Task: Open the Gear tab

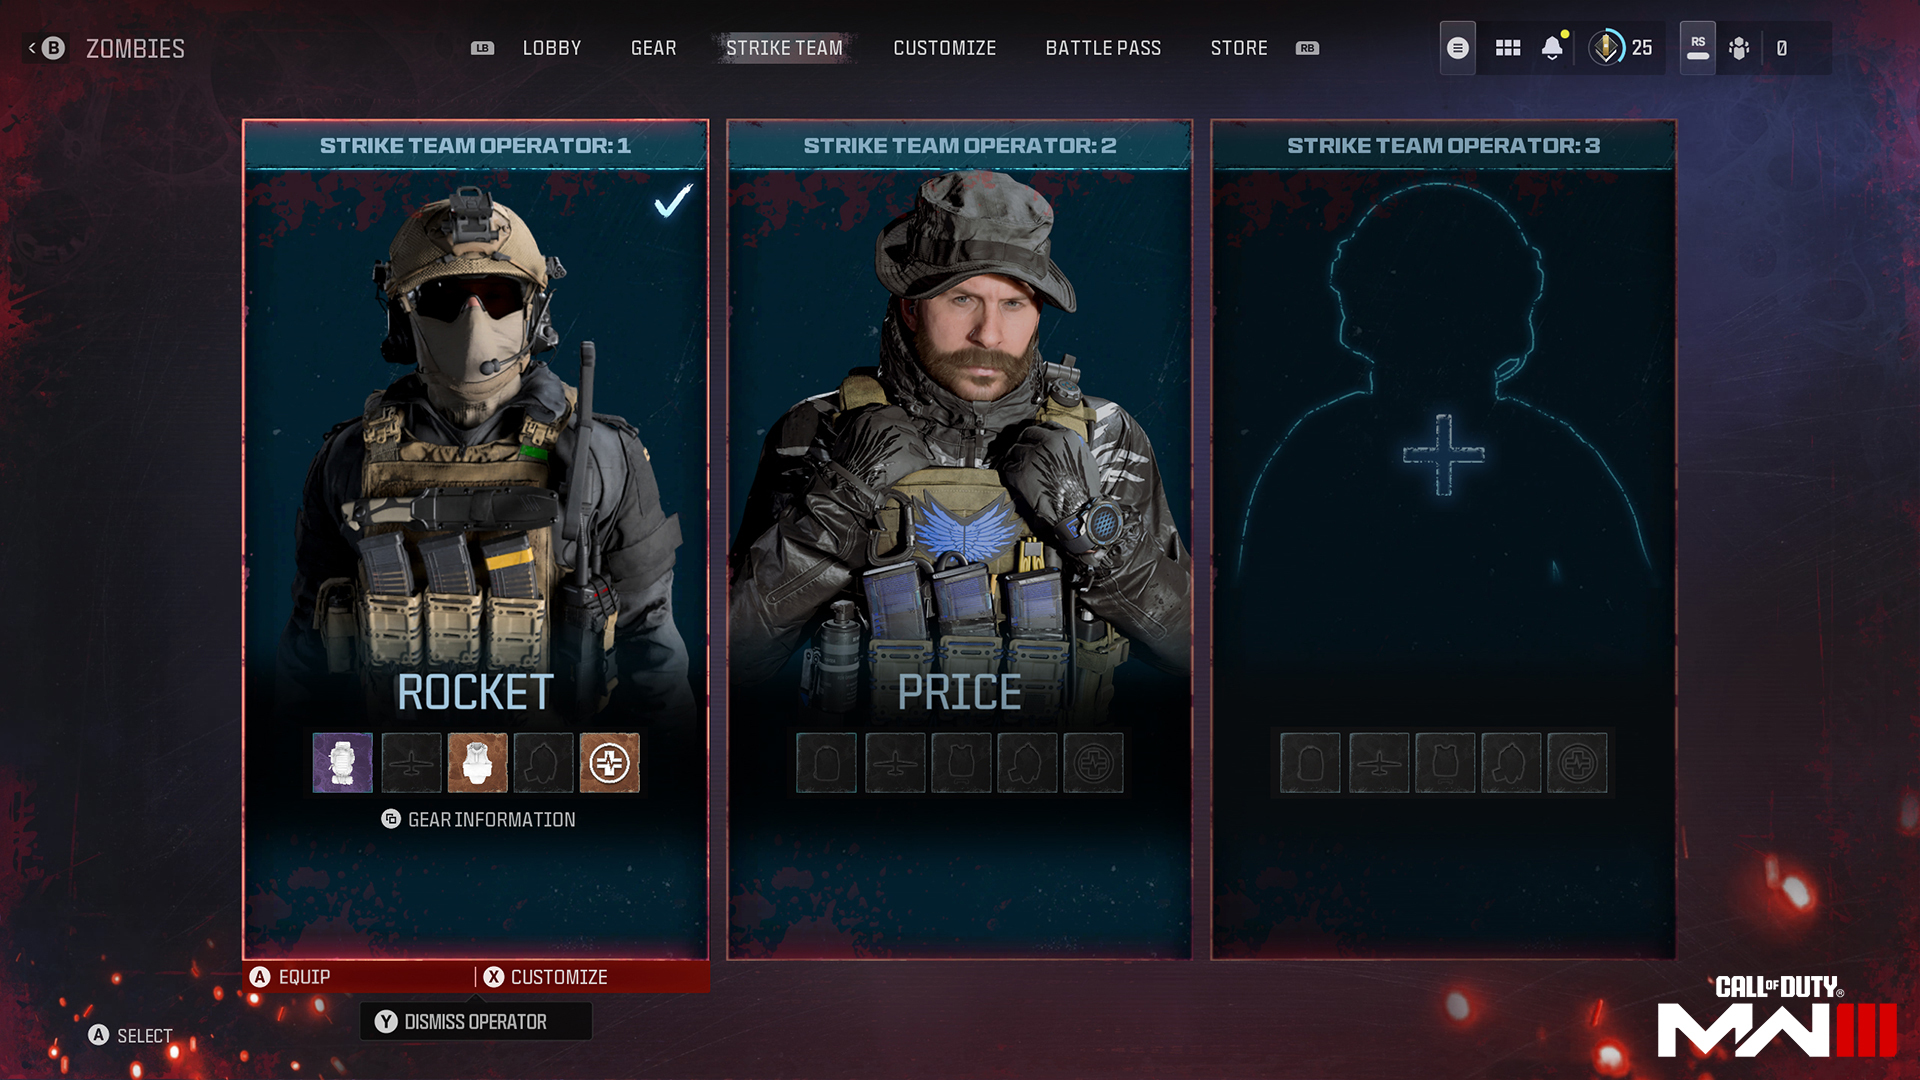Action: click(654, 49)
